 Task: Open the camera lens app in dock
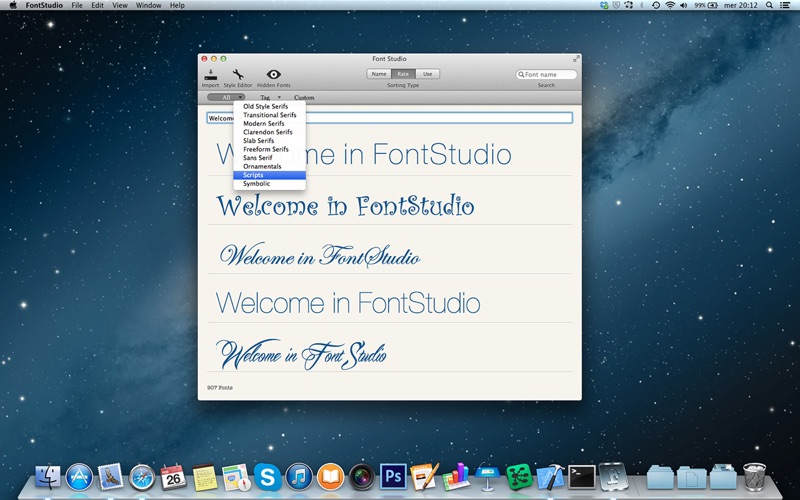tap(362, 478)
